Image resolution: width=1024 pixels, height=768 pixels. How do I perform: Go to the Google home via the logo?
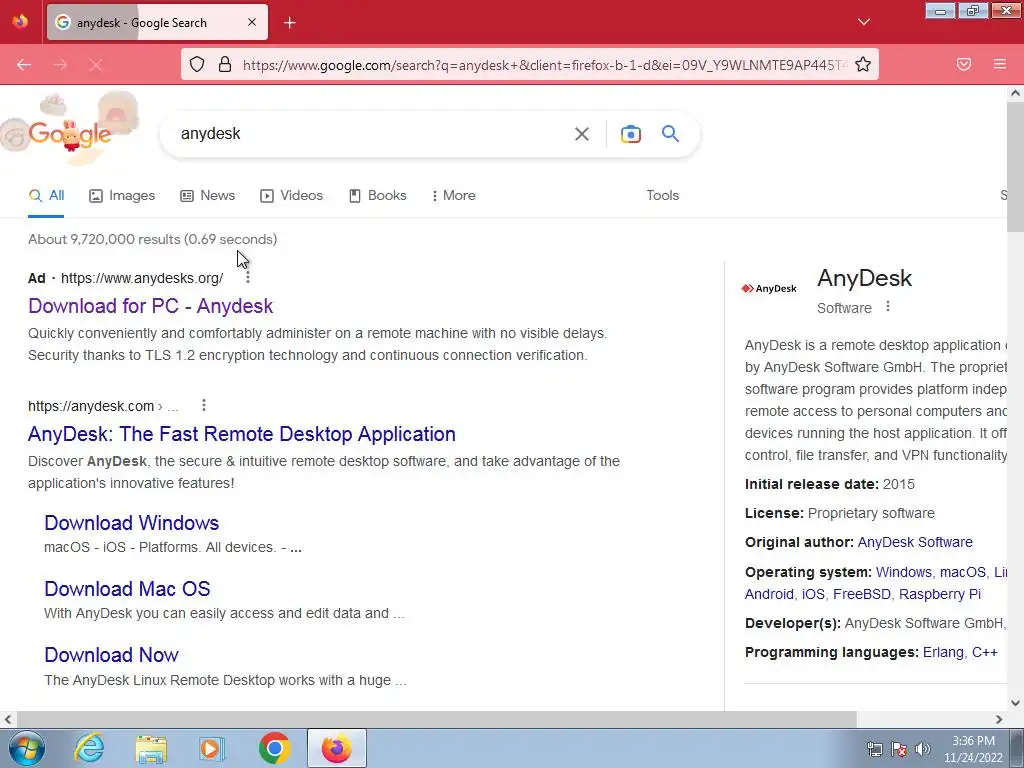pos(70,133)
